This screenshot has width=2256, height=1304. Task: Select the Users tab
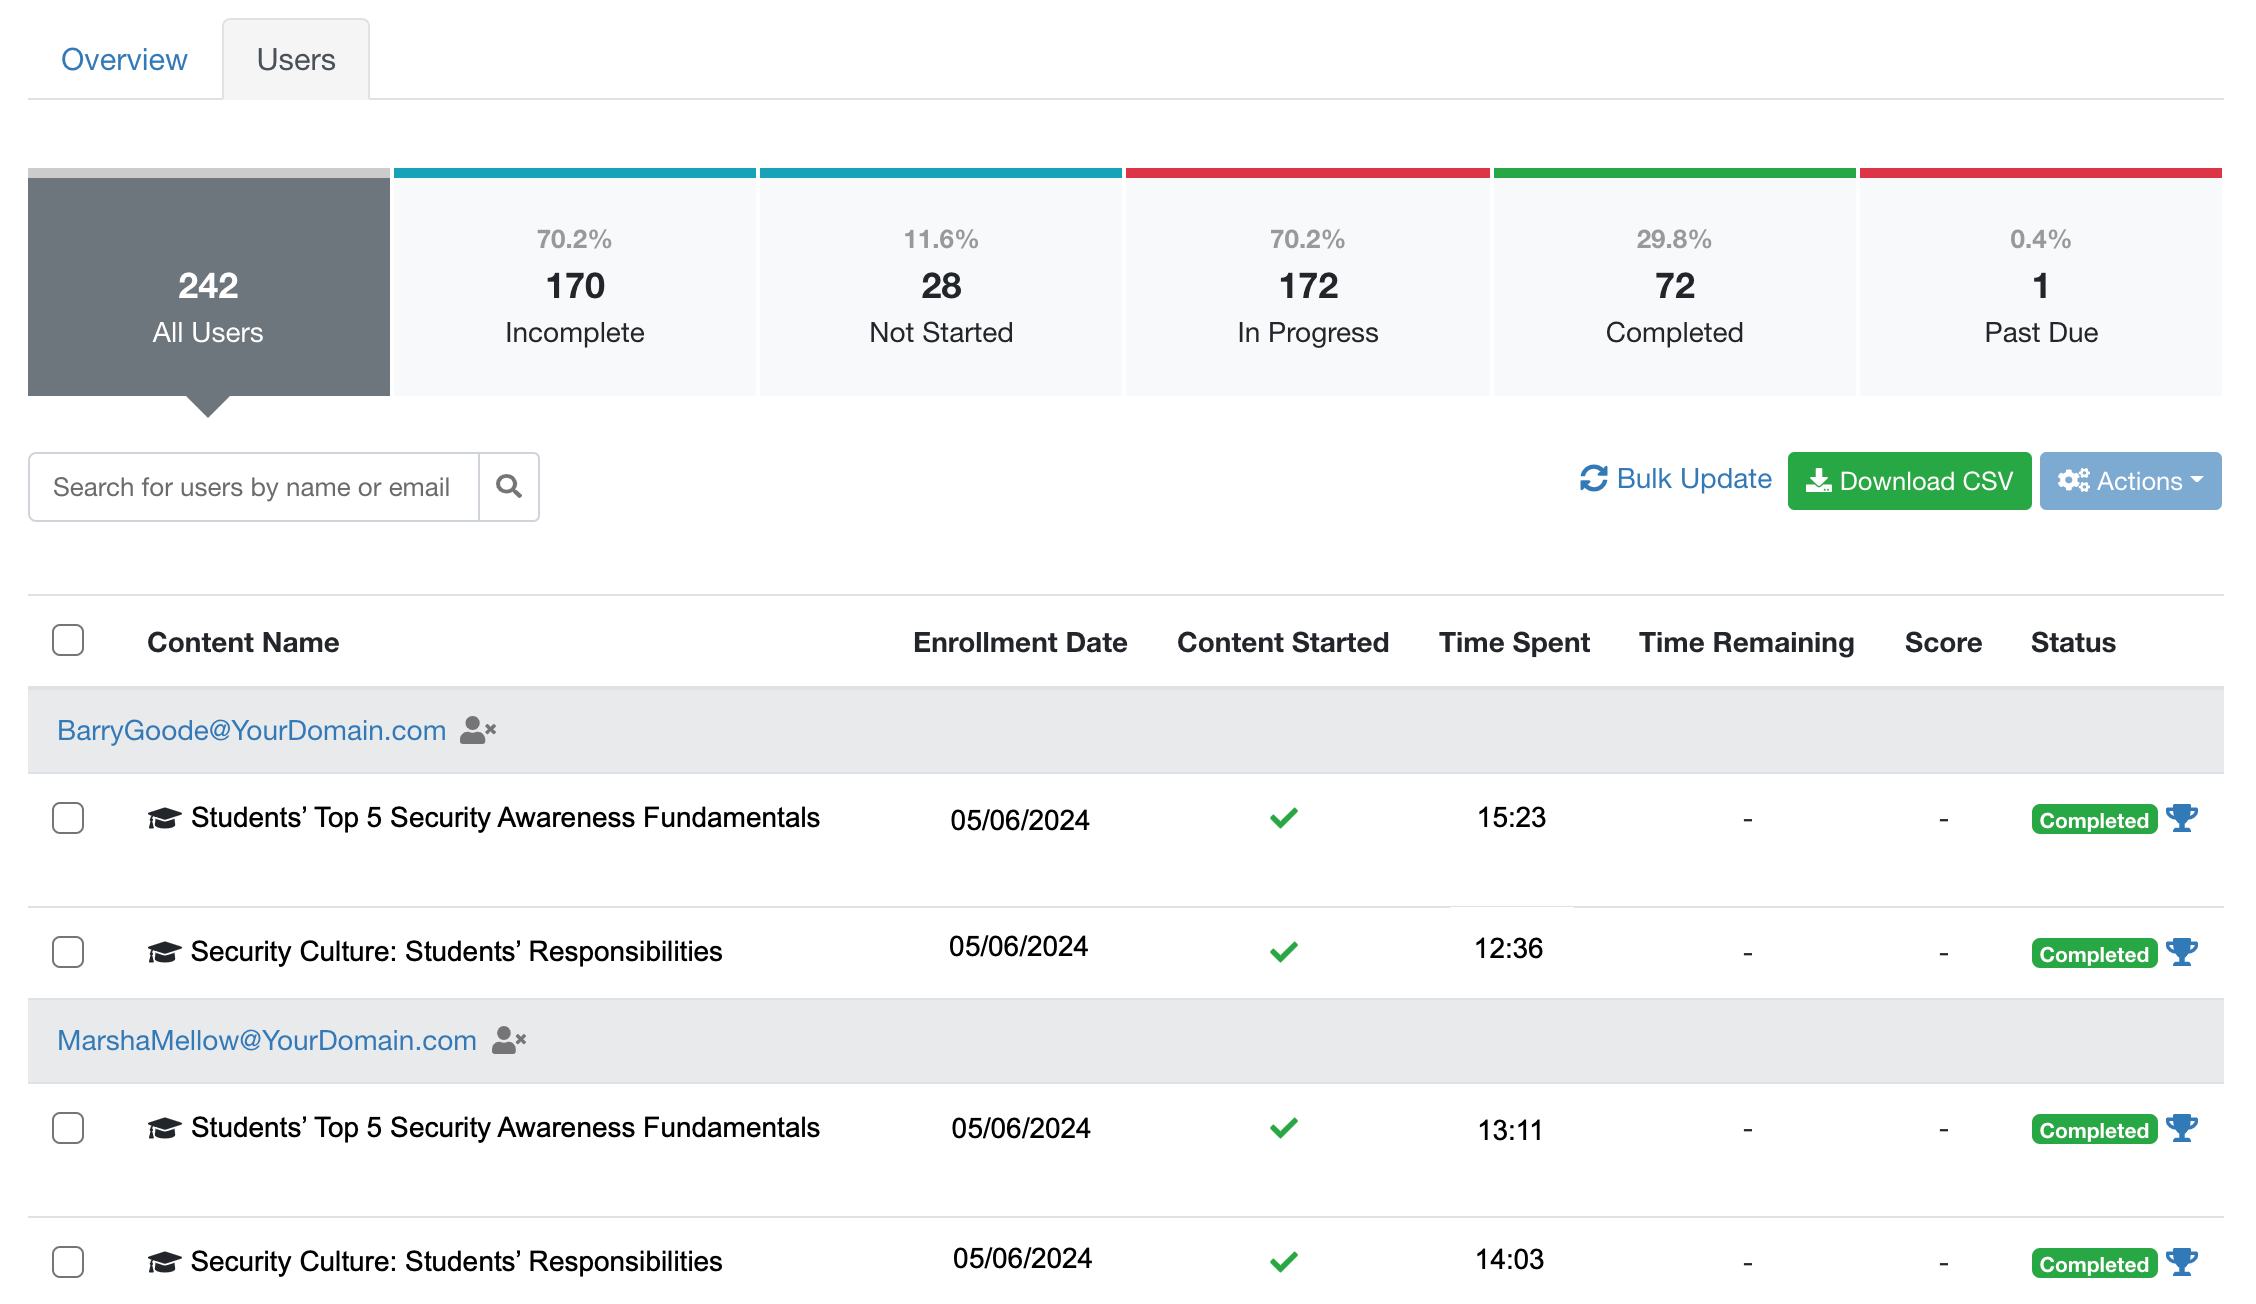point(296,59)
